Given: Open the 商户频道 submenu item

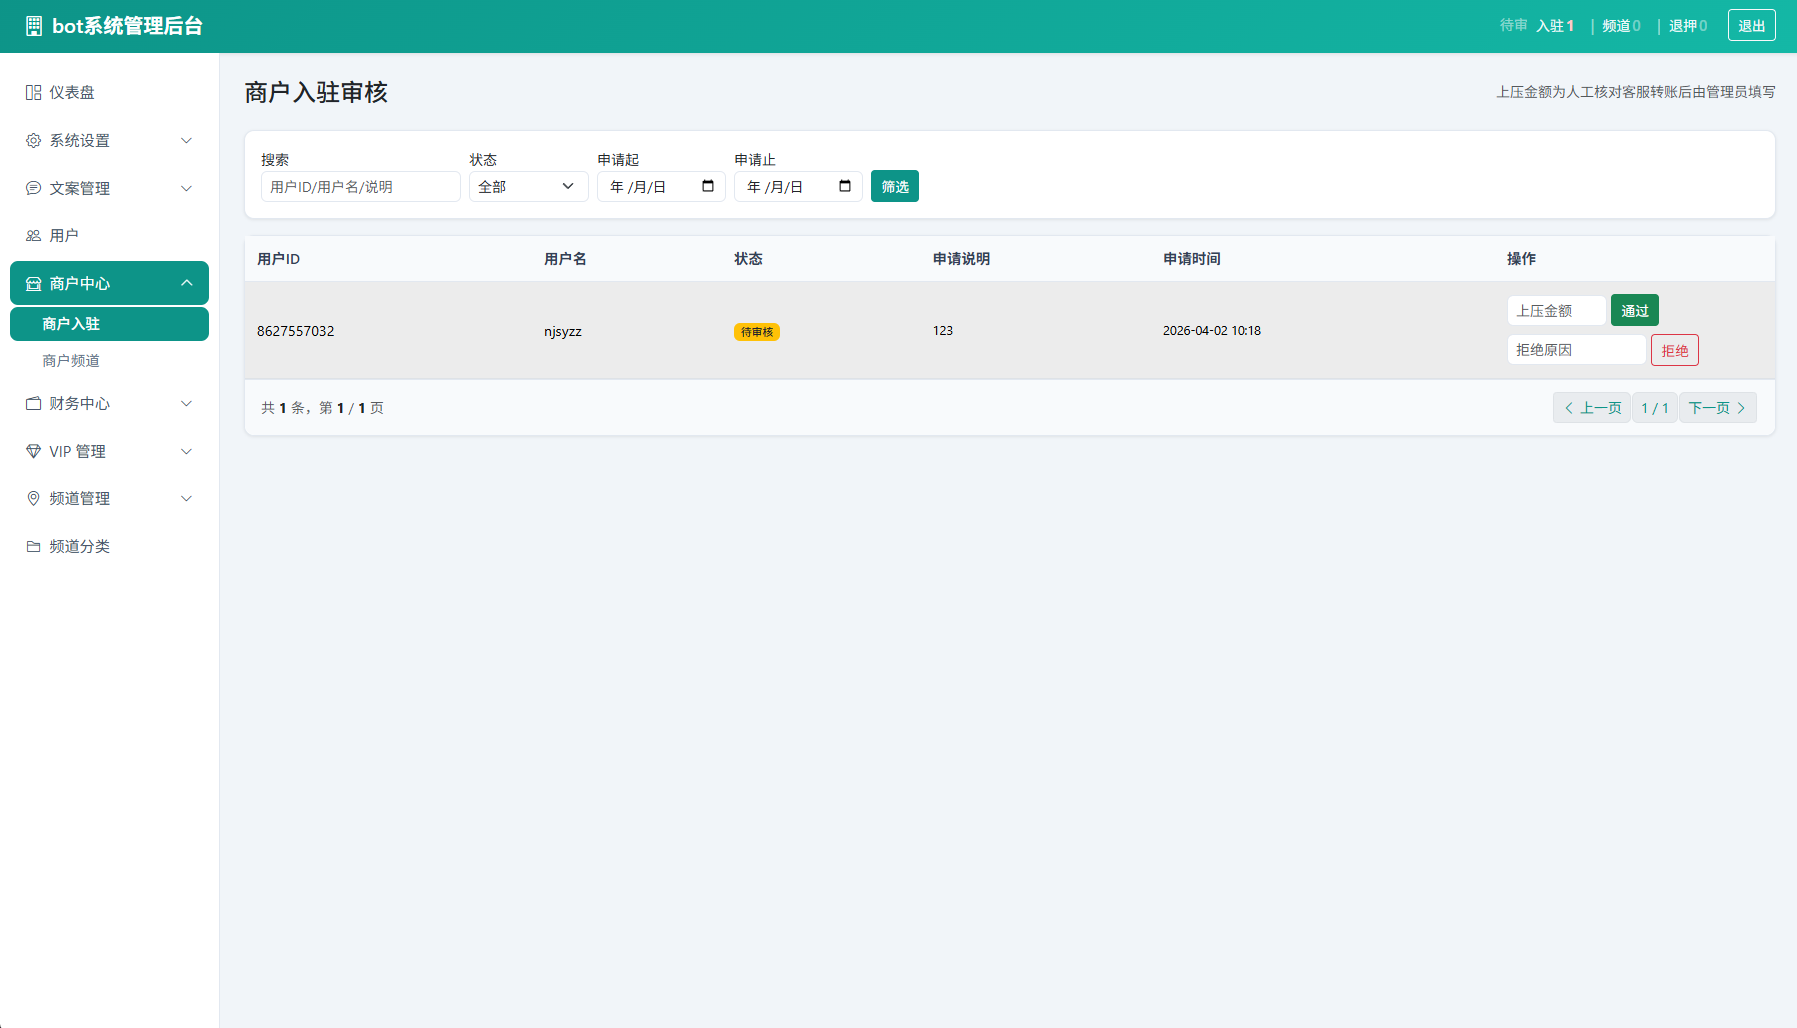Looking at the screenshot, I should tap(71, 360).
